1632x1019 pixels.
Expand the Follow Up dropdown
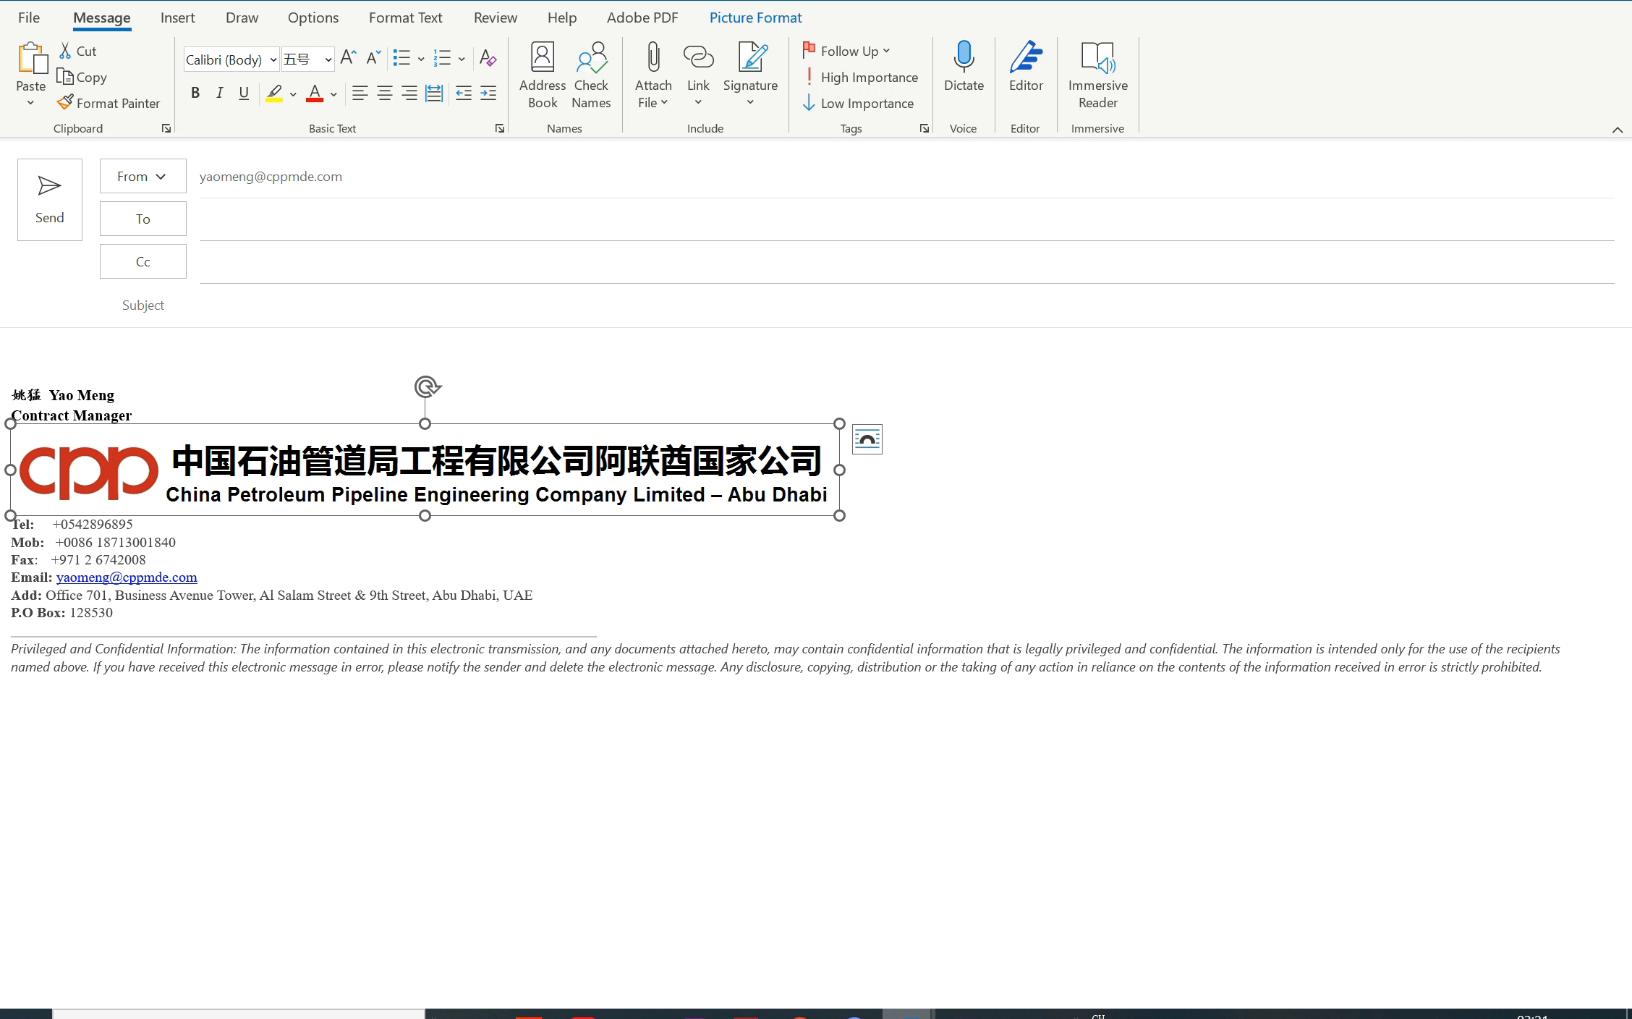pos(885,50)
